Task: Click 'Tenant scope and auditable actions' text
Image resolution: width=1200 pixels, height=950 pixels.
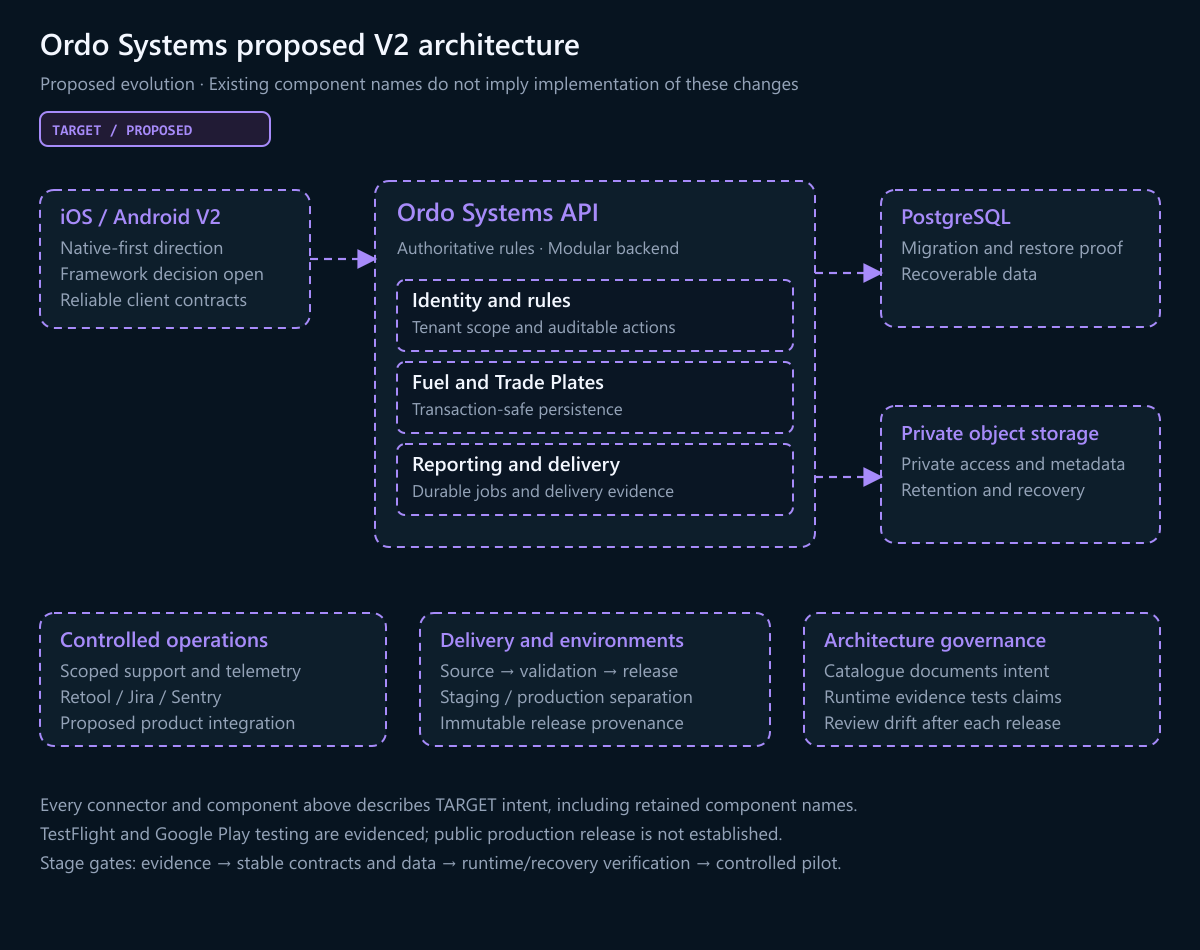Action: (543, 327)
